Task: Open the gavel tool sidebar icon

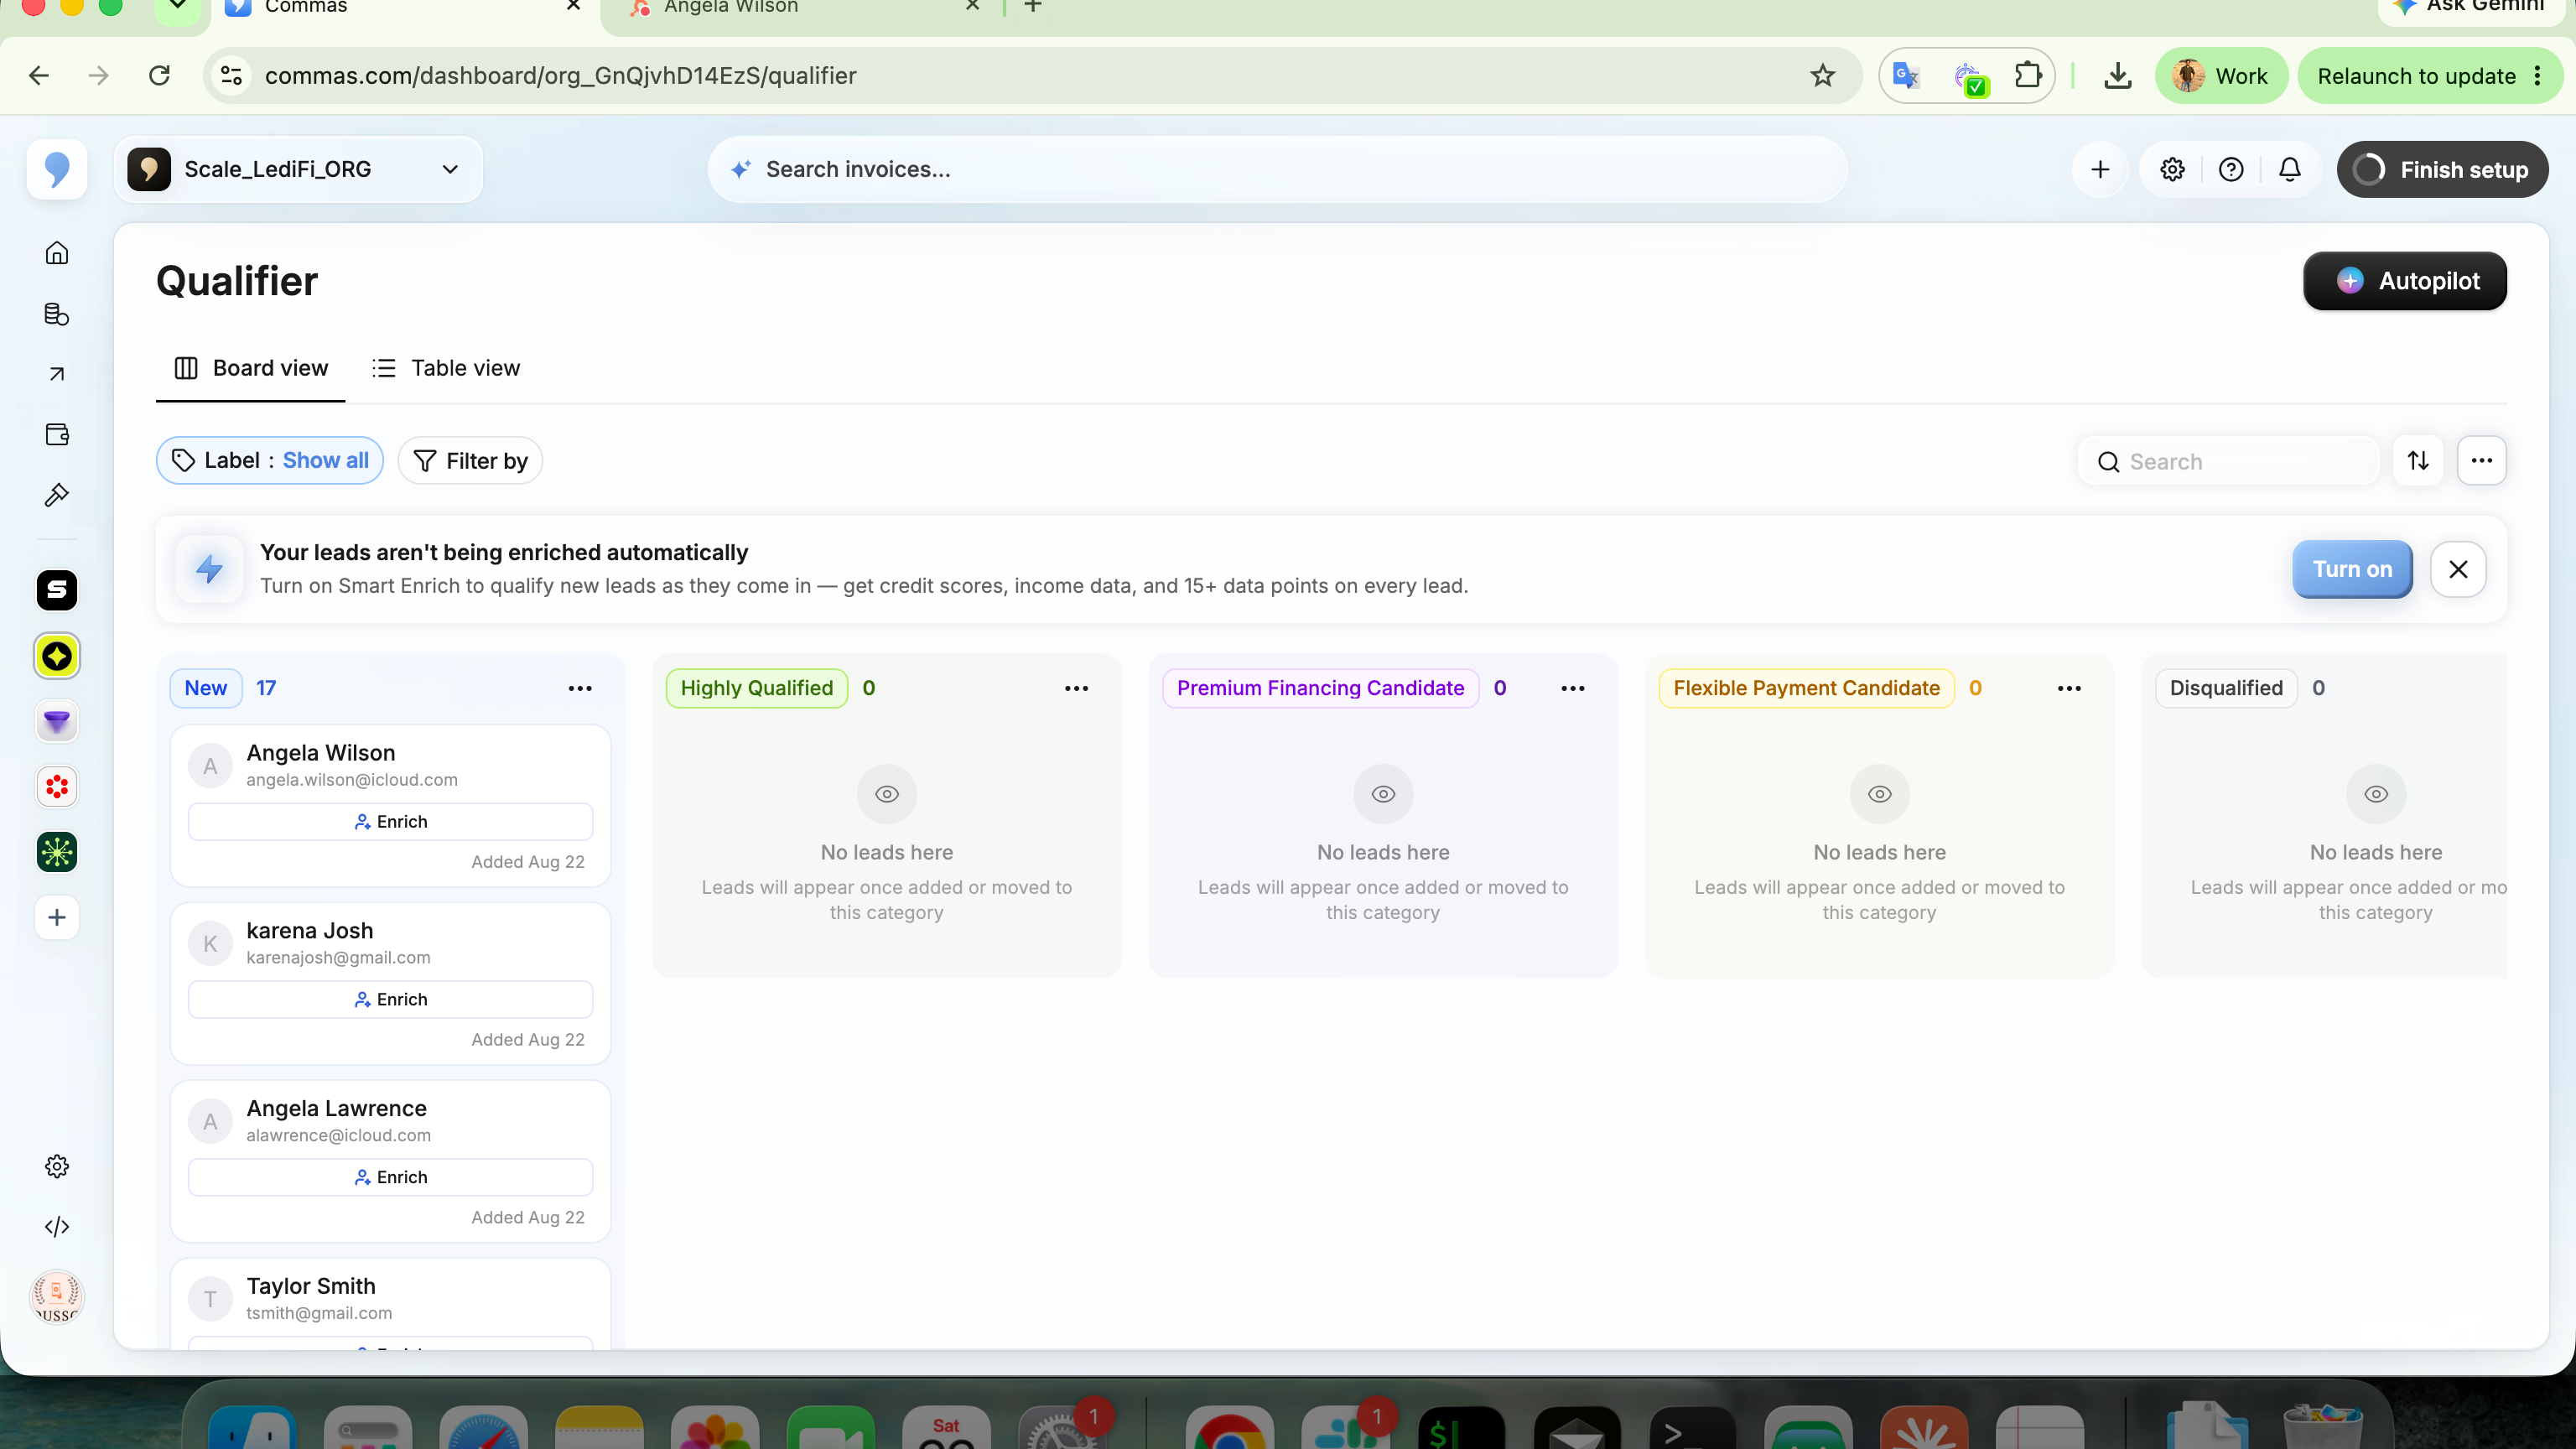Action: 57,495
